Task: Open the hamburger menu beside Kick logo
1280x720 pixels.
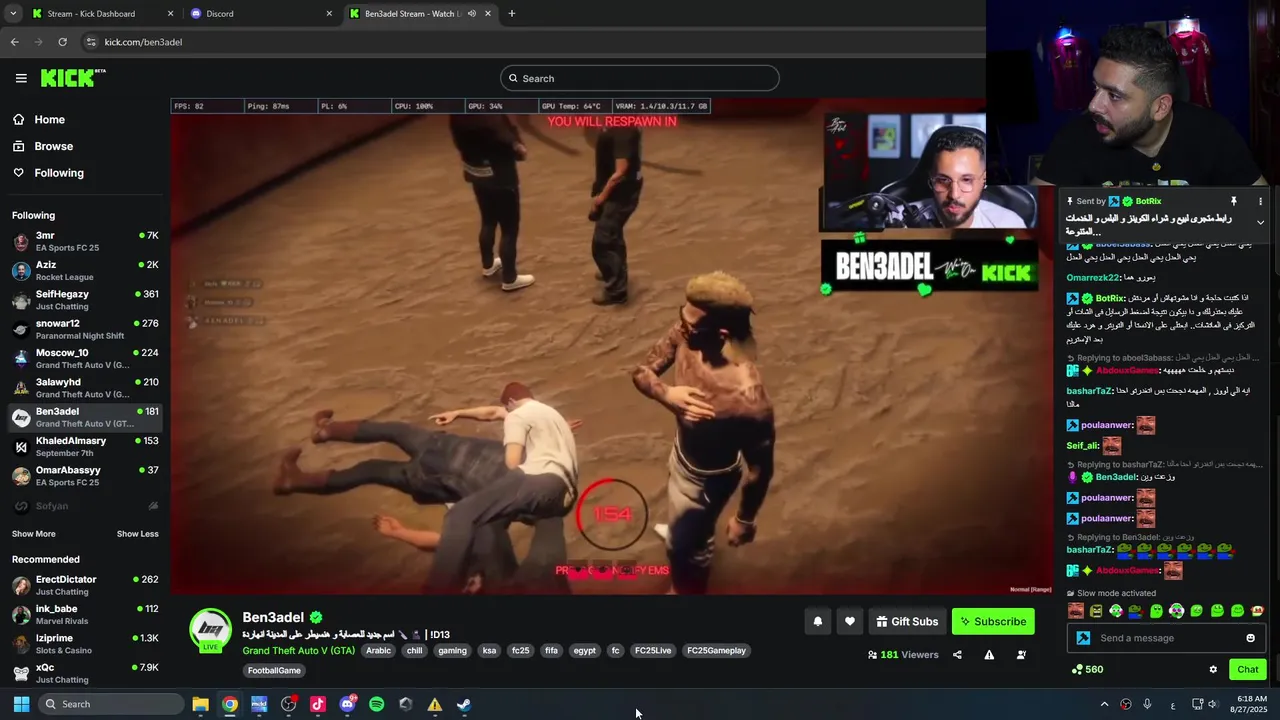Action: pyautogui.click(x=21, y=78)
